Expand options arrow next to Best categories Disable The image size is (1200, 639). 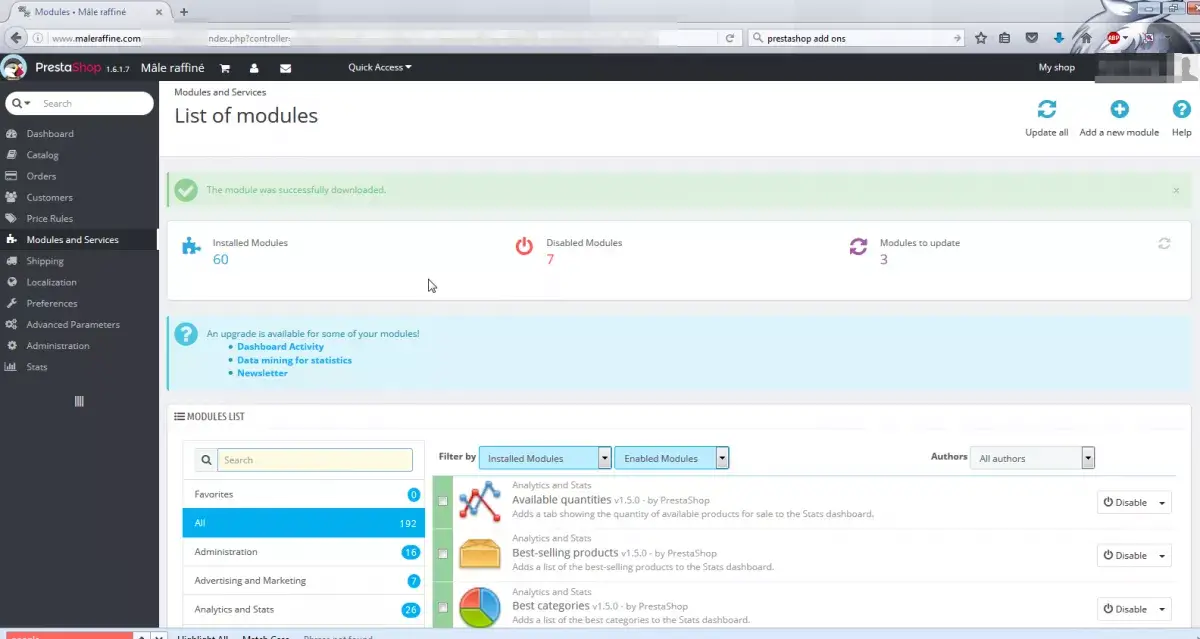(x=1163, y=608)
